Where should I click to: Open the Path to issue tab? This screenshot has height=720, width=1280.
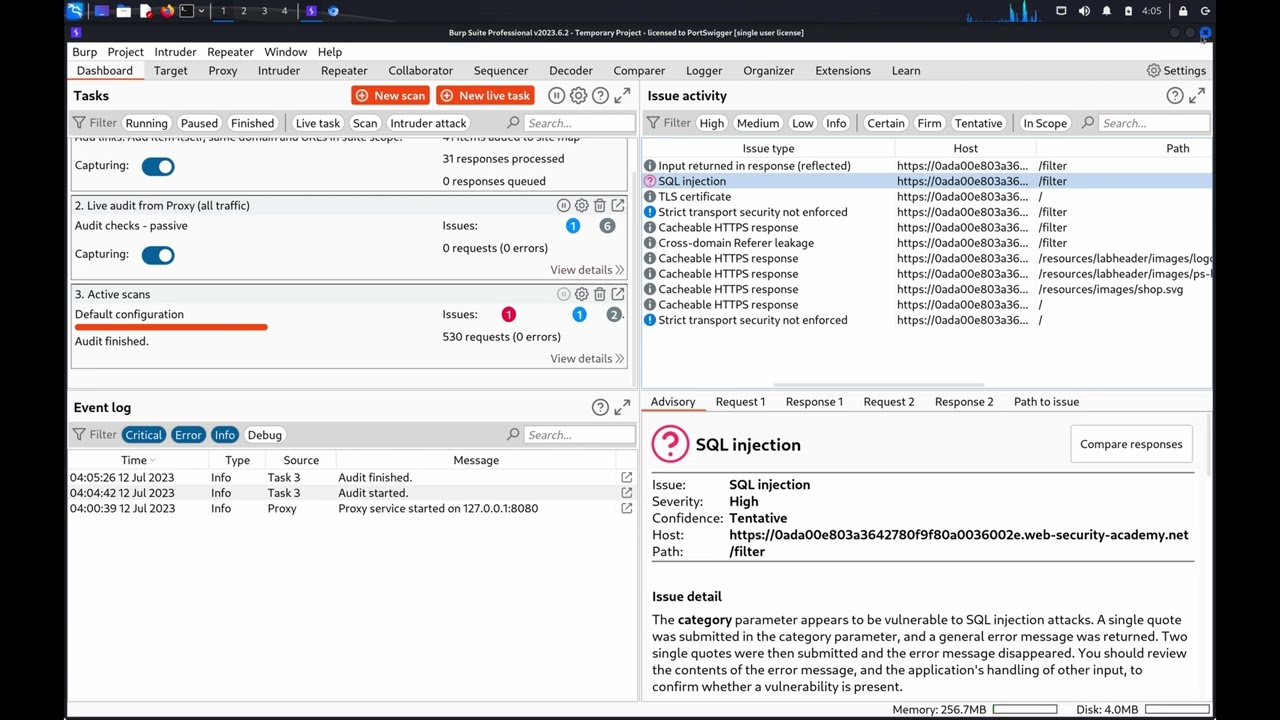pos(1046,402)
